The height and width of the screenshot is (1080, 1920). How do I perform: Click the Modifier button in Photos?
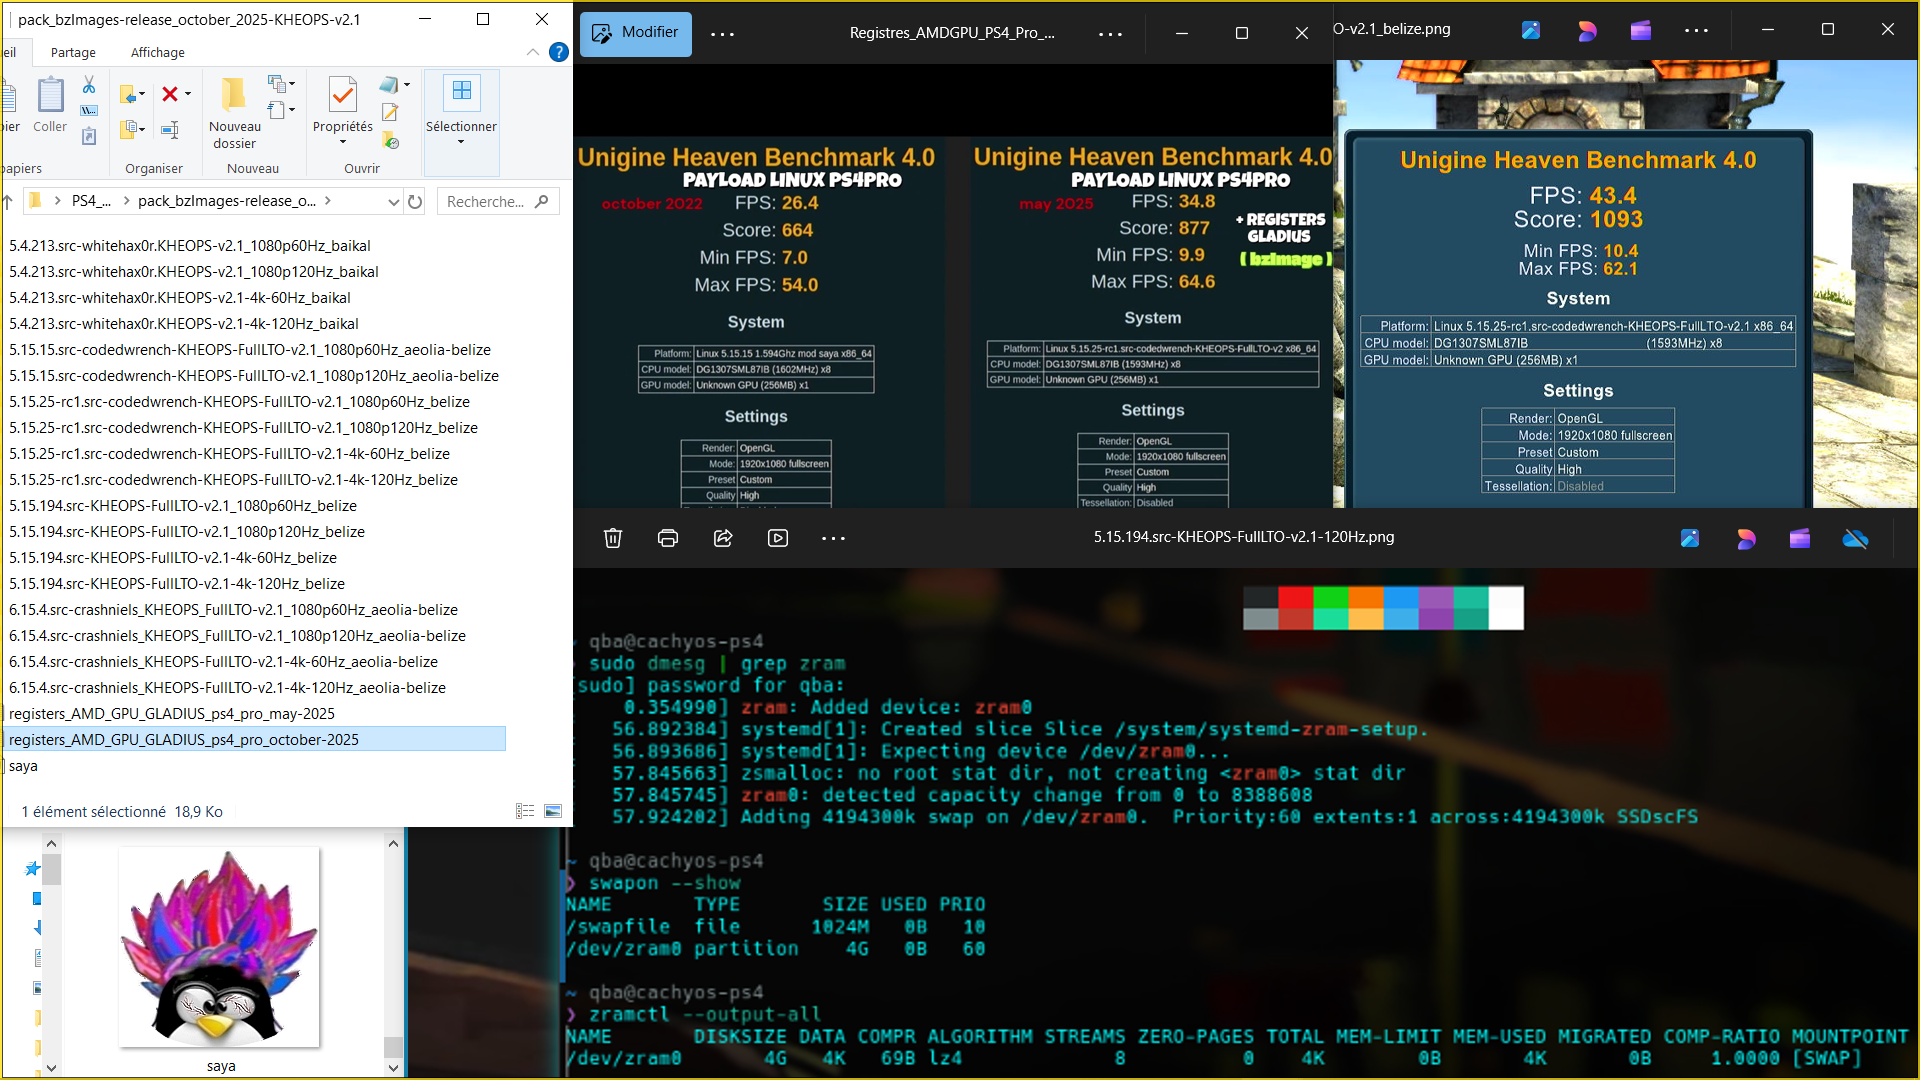[x=635, y=33]
